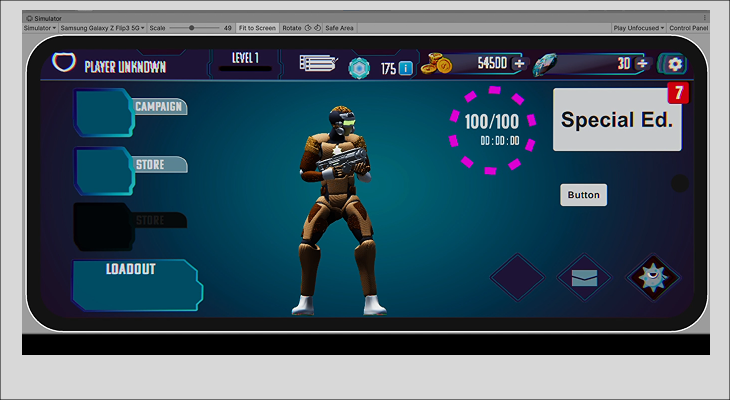Tap the 100/100 energy ring
This screenshot has width=730, height=400.
[x=492, y=130]
